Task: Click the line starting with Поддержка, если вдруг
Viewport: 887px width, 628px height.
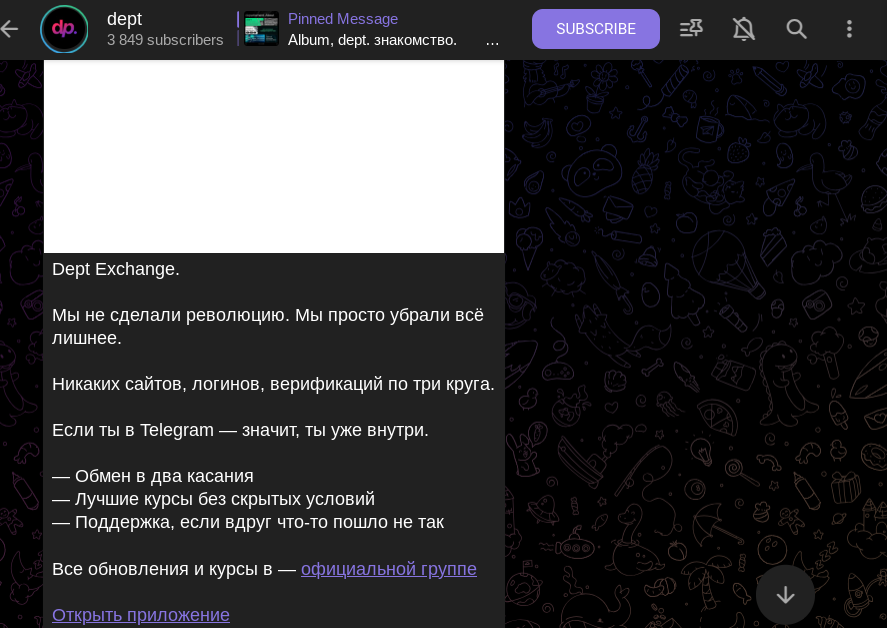Action: pos(248,522)
